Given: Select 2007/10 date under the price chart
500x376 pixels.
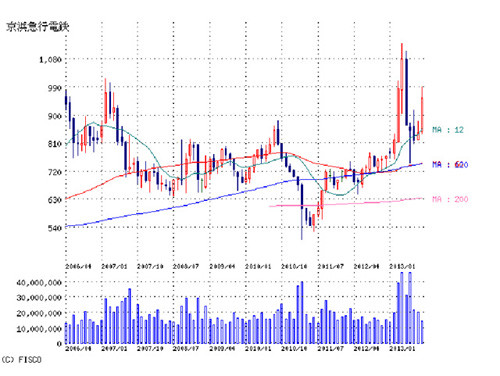Looking at the screenshot, I should pyautogui.click(x=150, y=266).
